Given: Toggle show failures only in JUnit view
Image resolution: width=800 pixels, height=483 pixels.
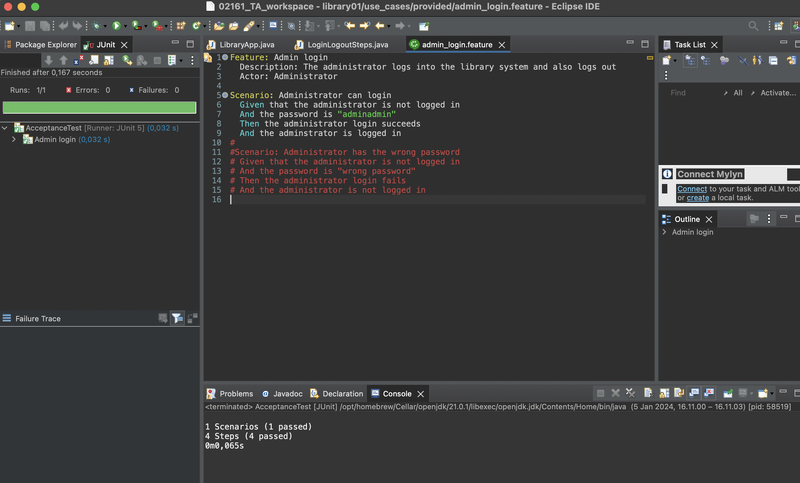Looking at the screenshot, I should [x=78, y=60].
